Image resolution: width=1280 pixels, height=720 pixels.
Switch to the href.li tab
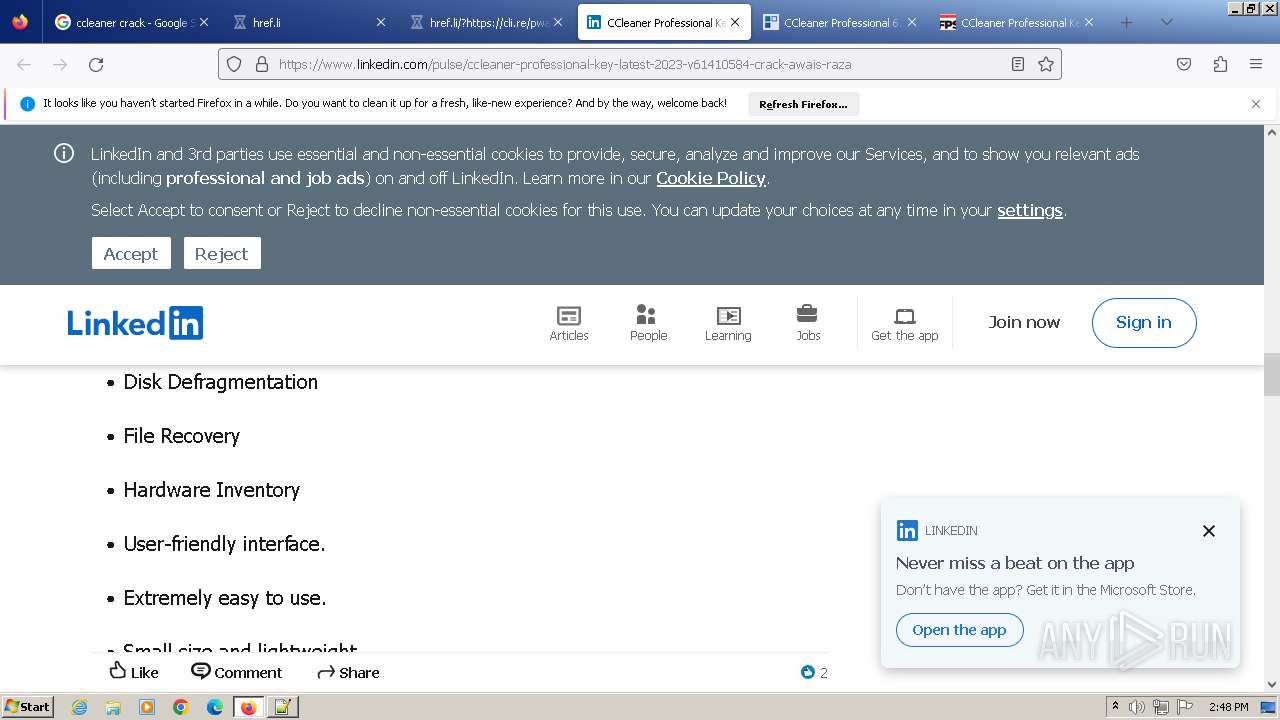307,22
